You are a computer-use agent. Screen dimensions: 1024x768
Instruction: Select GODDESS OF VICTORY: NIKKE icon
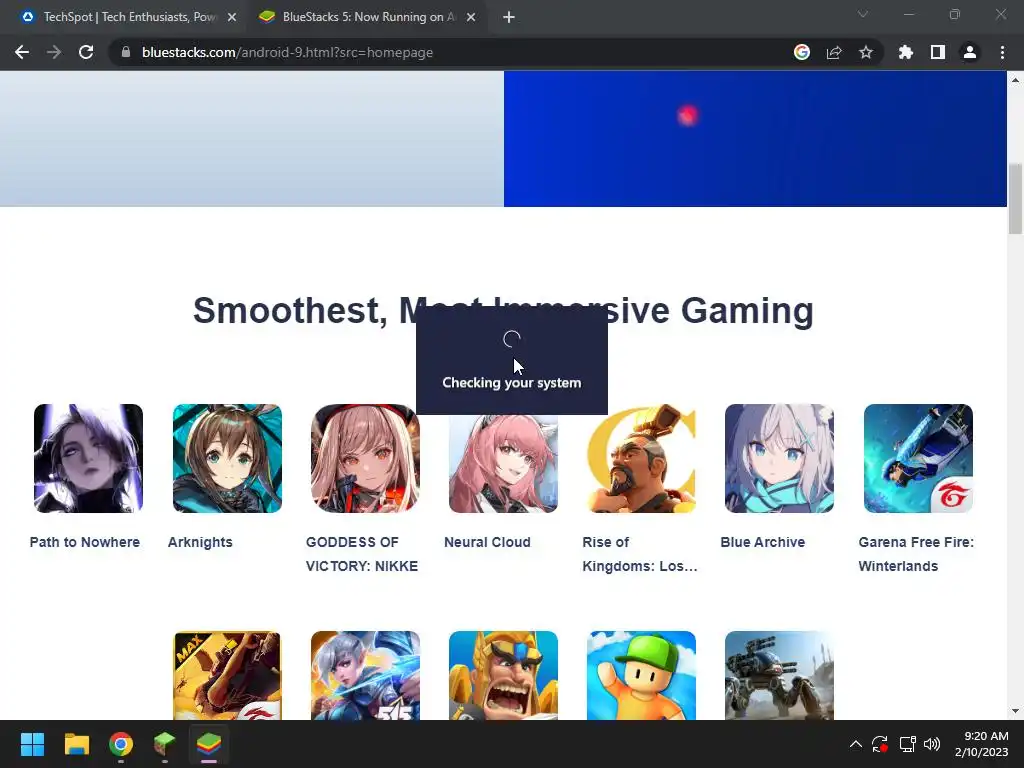click(365, 458)
